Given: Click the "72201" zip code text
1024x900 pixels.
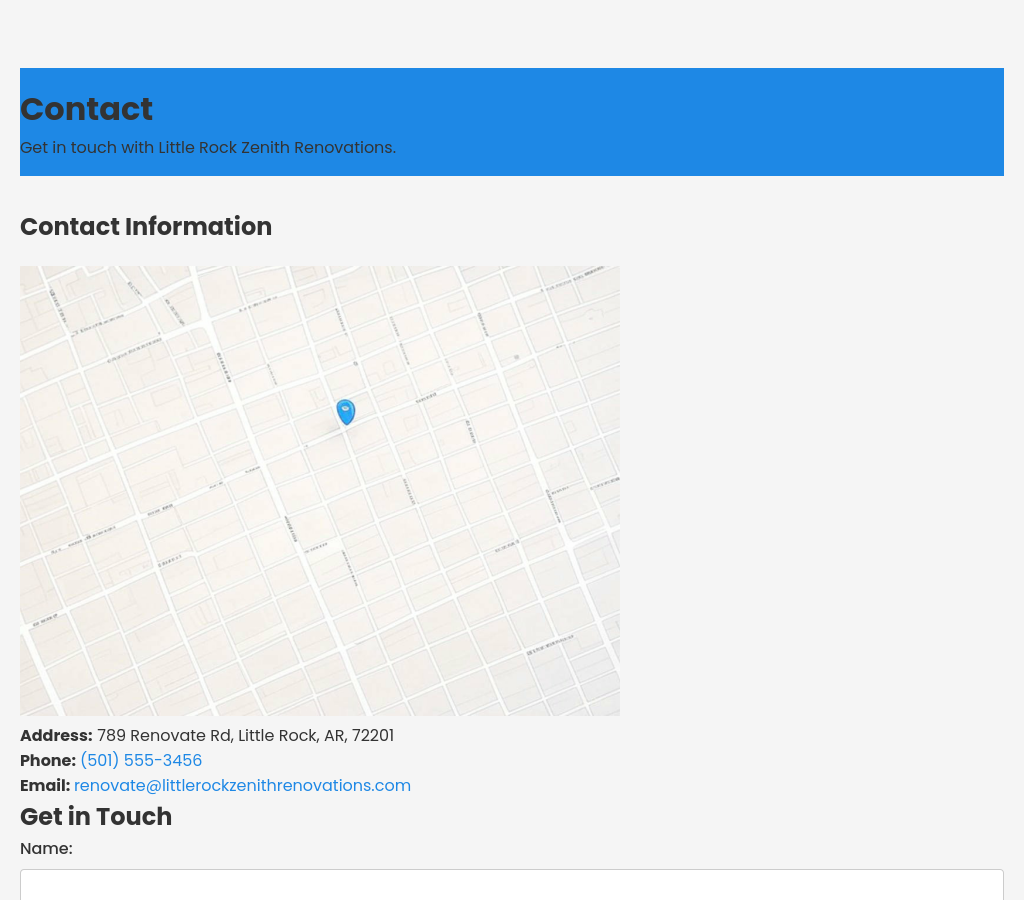Looking at the screenshot, I should [373, 735].
